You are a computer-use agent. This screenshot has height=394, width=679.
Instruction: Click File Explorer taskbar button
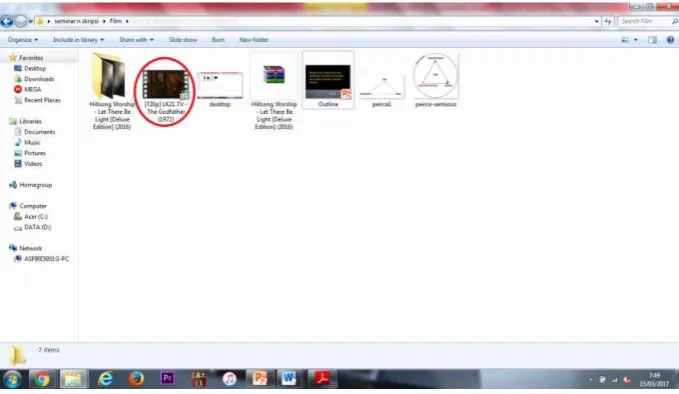(x=73, y=379)
